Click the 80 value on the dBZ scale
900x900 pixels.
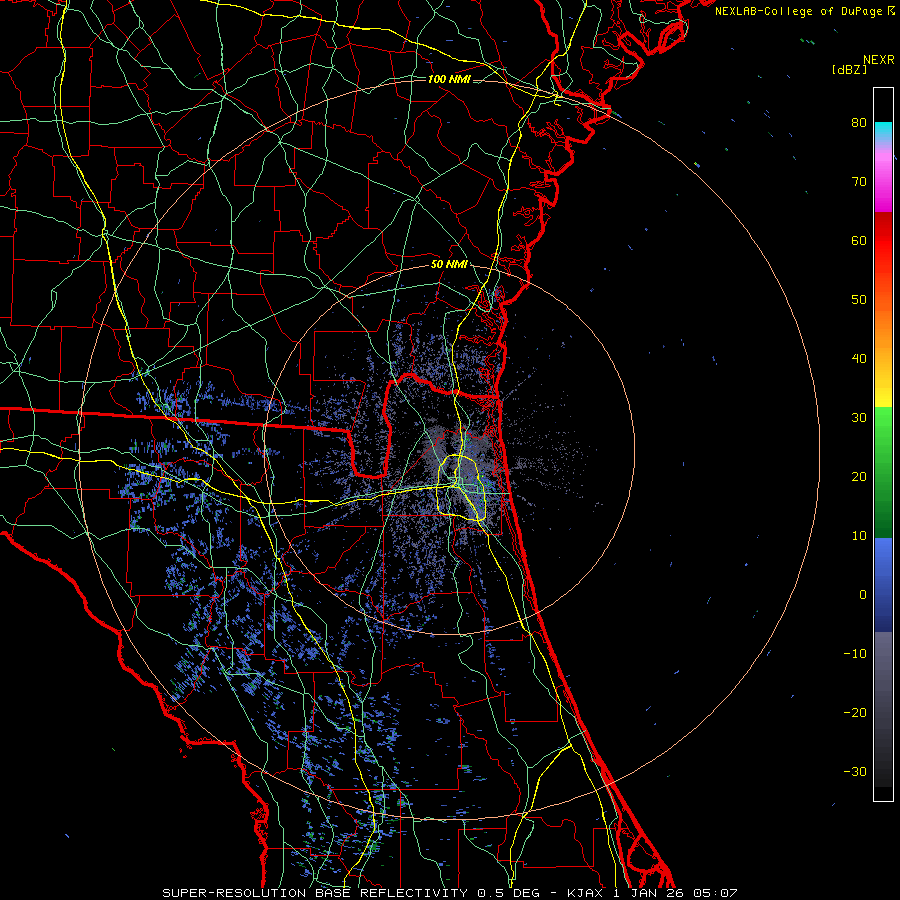[859, 122]
